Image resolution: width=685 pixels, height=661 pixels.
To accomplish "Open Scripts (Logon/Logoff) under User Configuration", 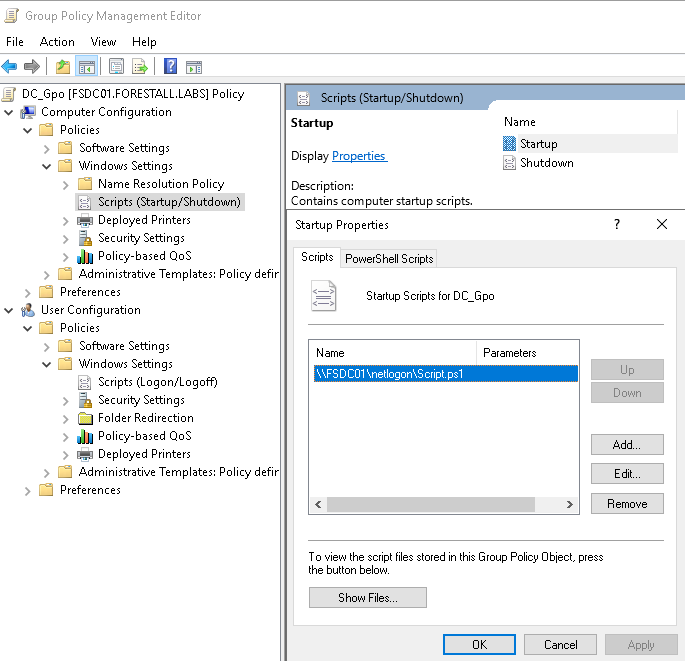I will [157, 382].
